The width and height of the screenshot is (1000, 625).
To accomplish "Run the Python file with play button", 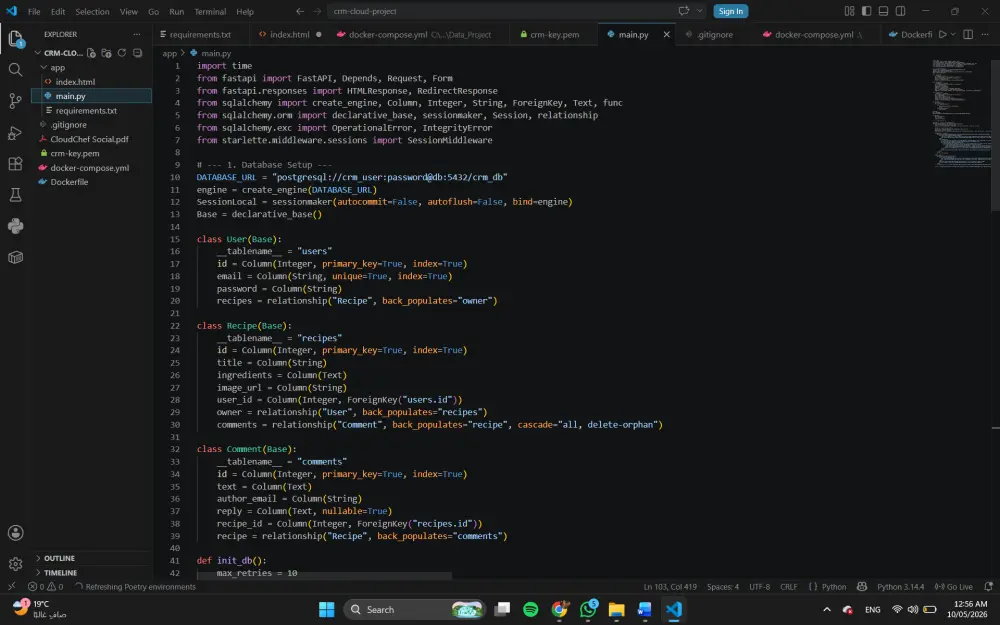I will pos(943,34).
